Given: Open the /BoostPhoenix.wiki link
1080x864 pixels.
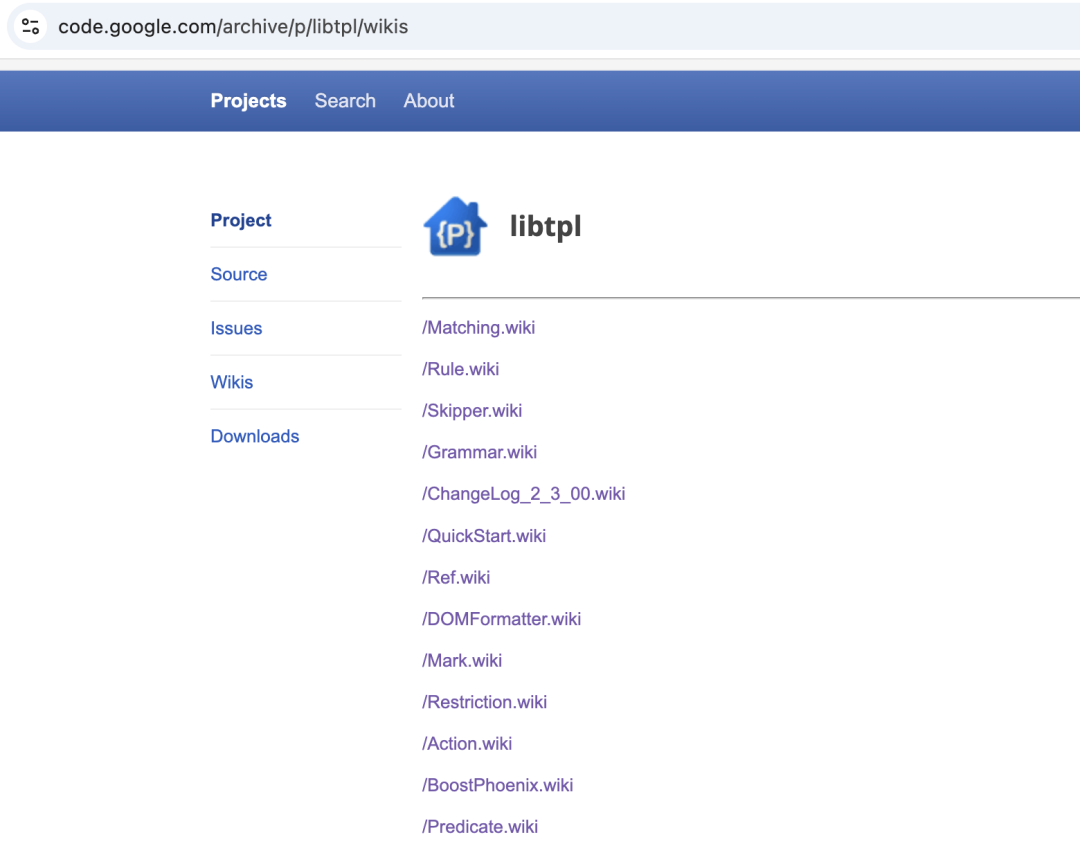Looking at the screenshot, I should click(x=498, y=785).
